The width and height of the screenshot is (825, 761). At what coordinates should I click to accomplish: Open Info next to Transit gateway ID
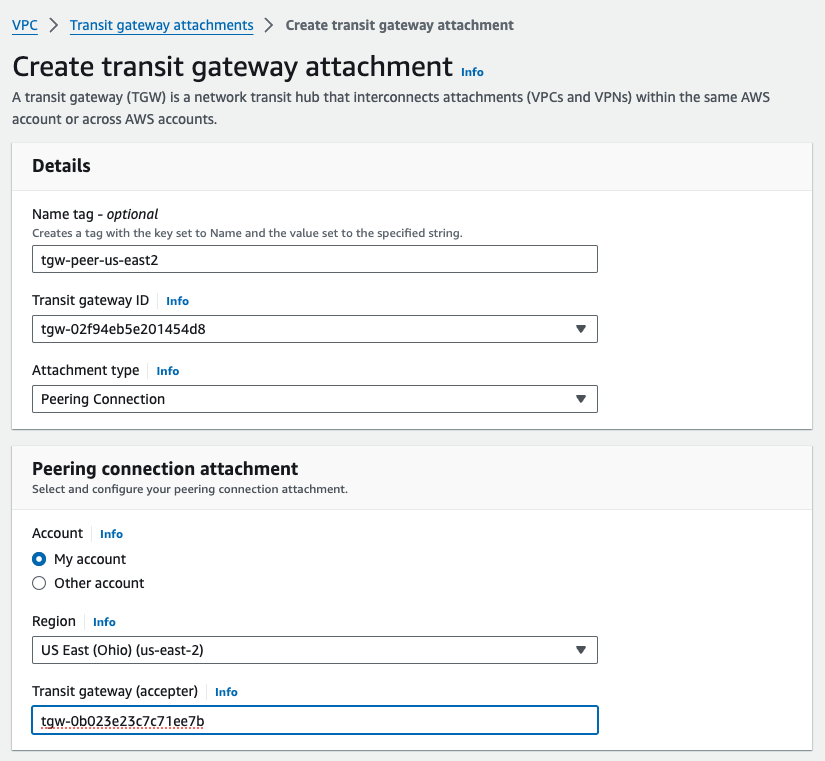[x=177, y=301]
